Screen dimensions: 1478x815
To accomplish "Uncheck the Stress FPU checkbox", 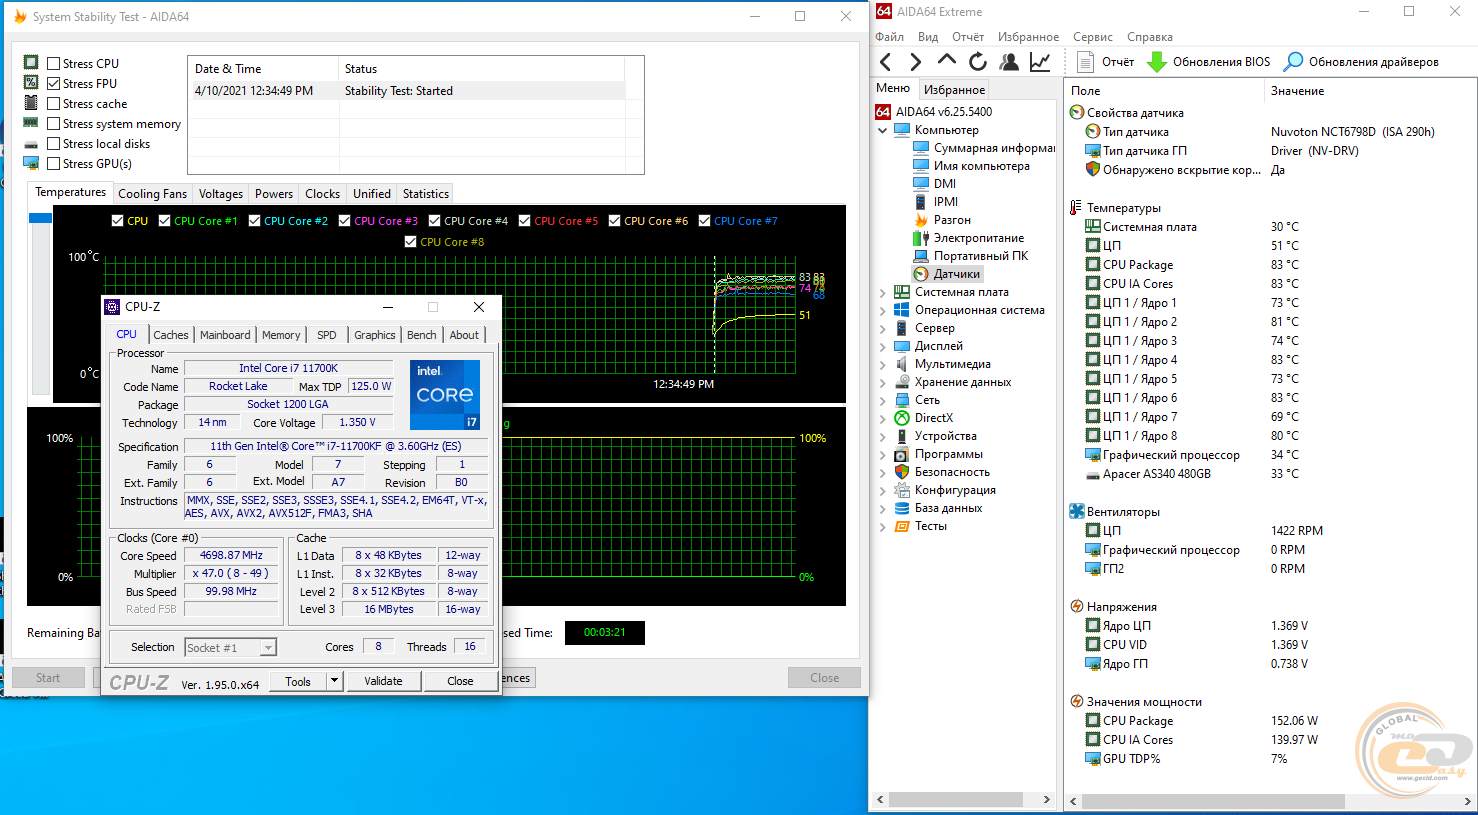I will (54, 84).
